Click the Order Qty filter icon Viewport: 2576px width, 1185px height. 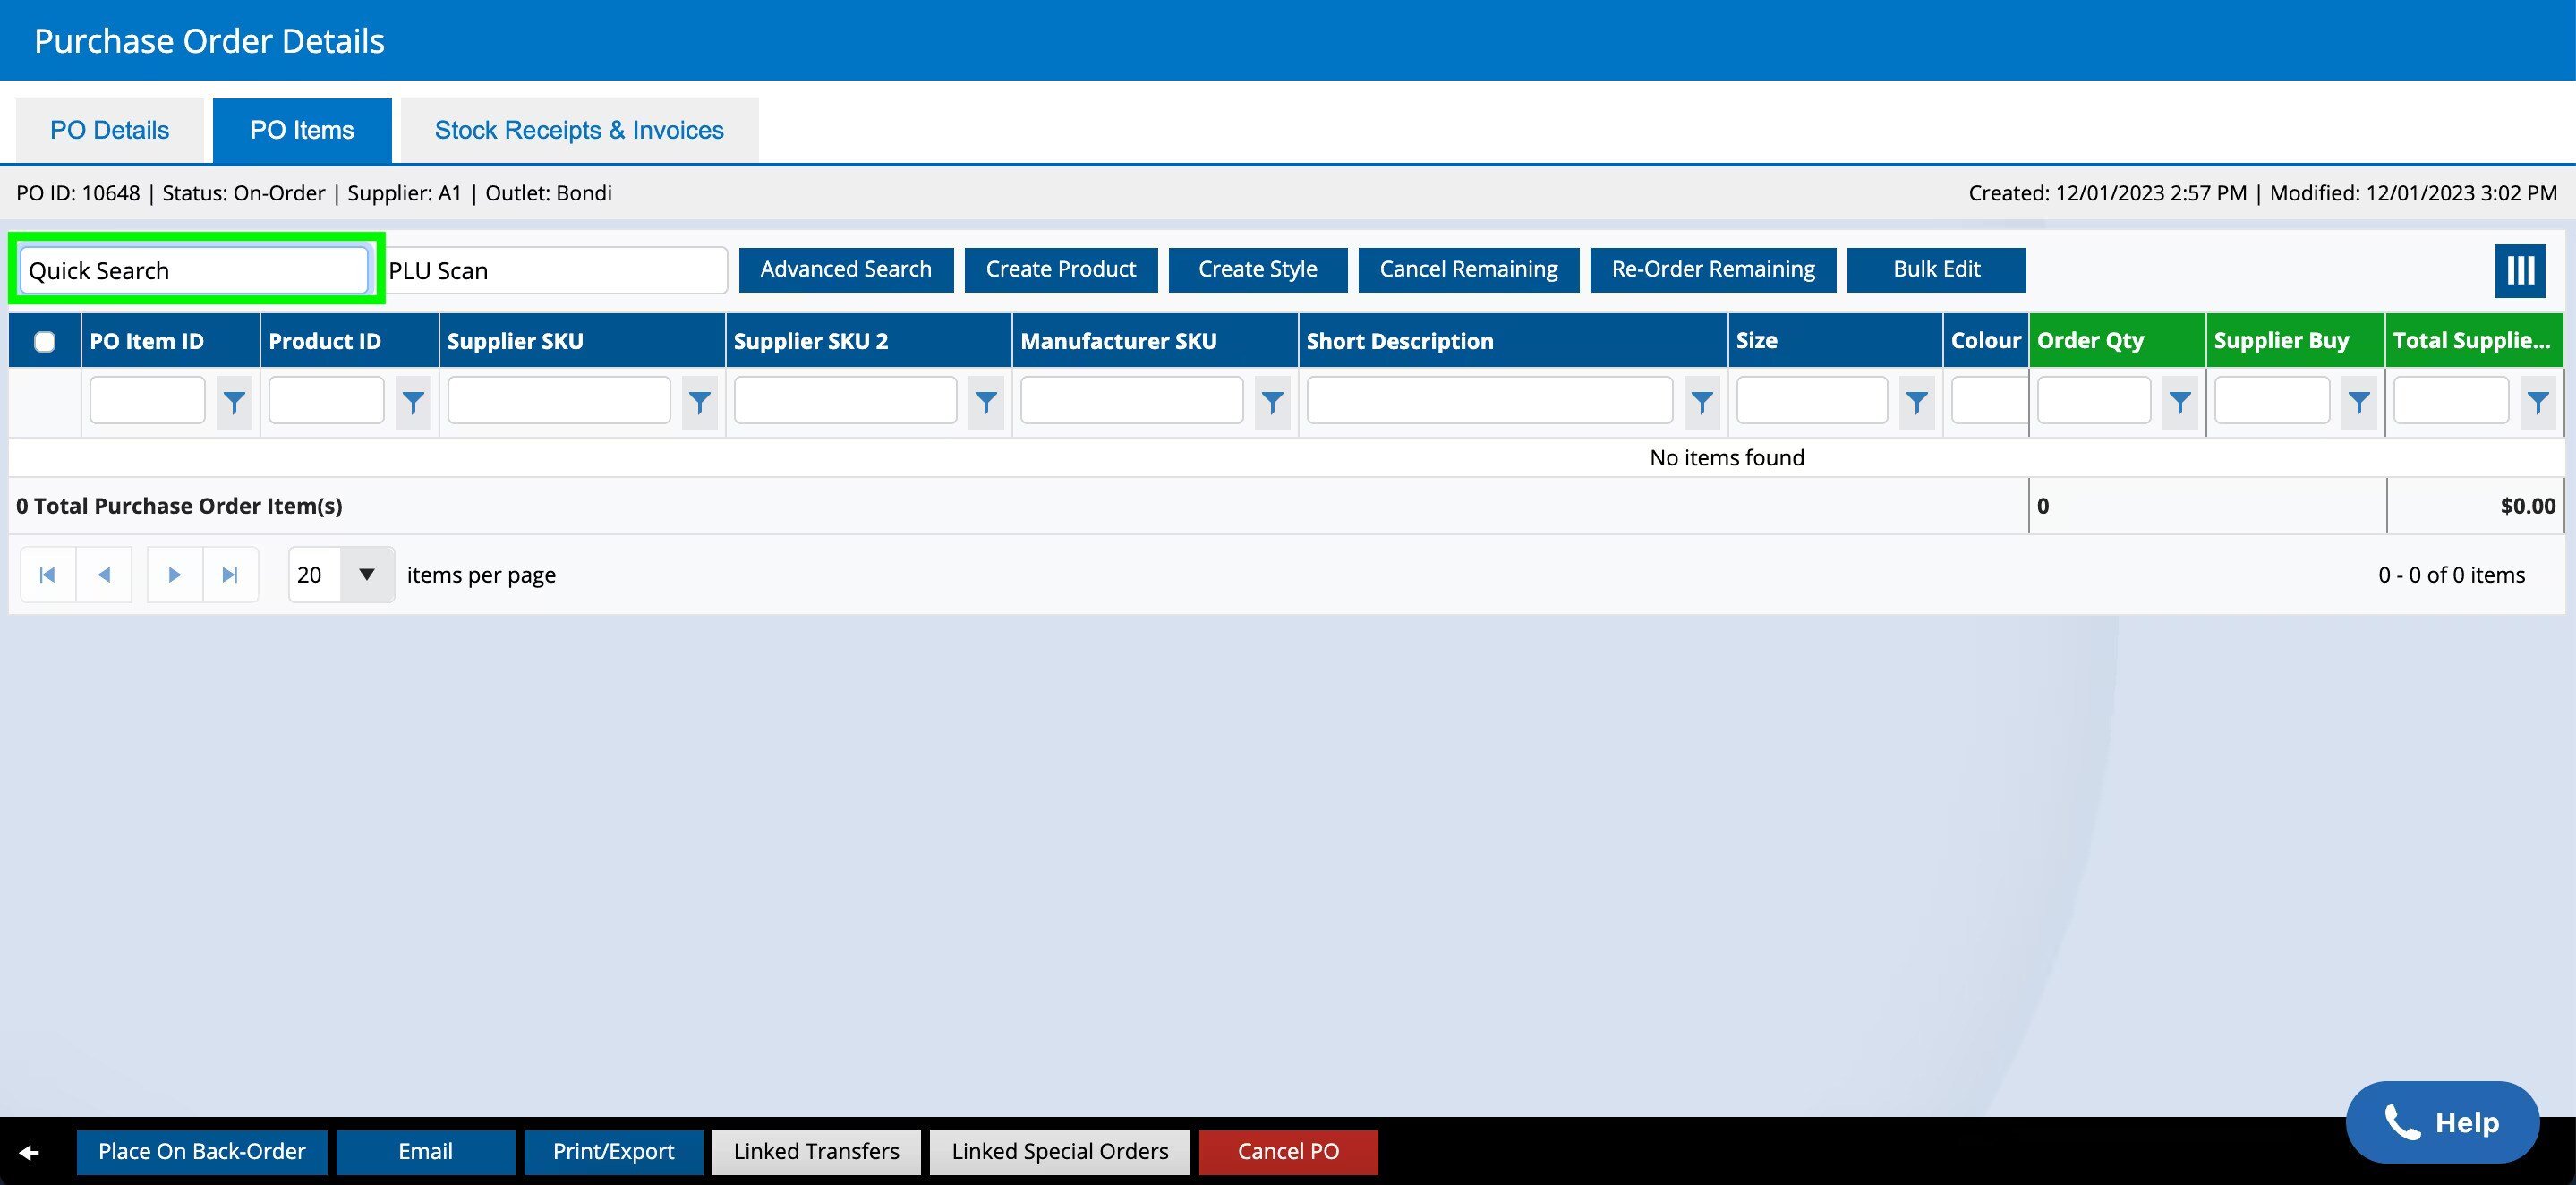click(x=2179, y=403)
